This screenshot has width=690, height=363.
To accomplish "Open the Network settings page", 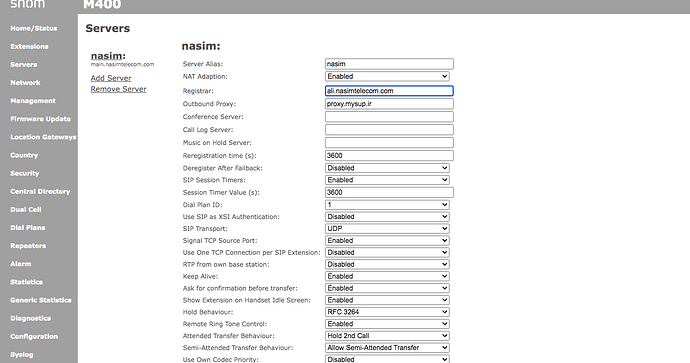I will click(x=25, y=82).
